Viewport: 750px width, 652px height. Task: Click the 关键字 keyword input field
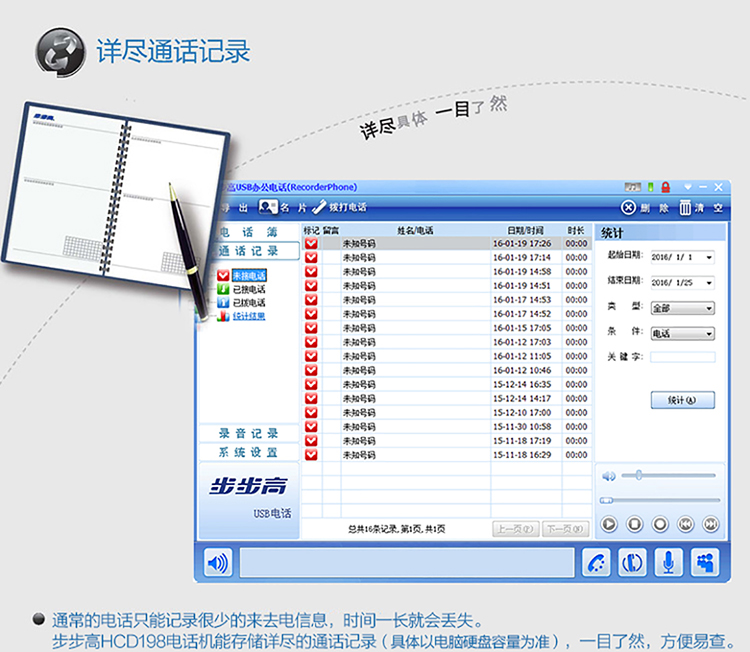click(682, 357)
